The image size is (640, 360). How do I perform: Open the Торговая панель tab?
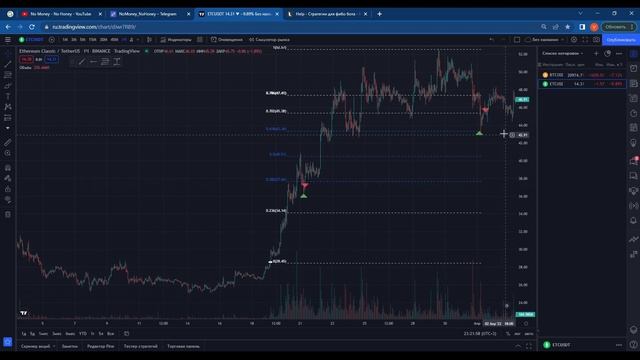[x=183, y=346]
